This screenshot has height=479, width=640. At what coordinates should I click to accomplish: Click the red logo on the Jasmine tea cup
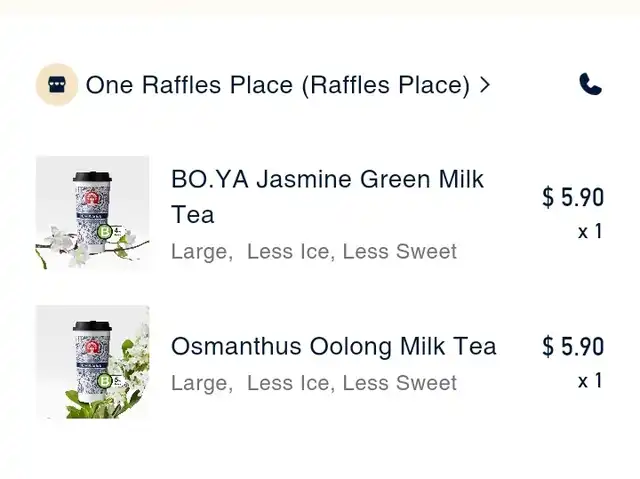(91, 198)
